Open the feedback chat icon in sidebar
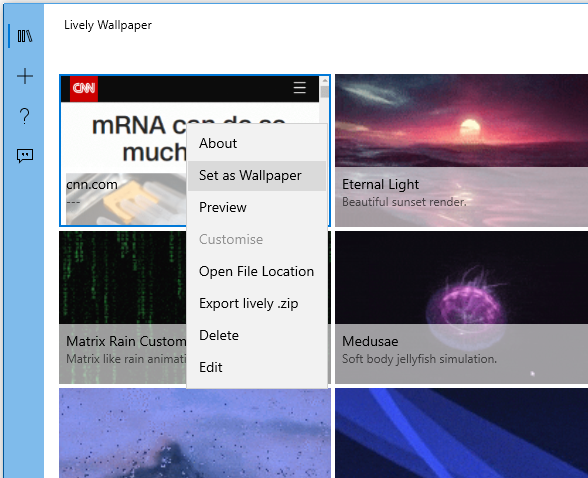Screen dimensions: 588x478 coord(25,155)
